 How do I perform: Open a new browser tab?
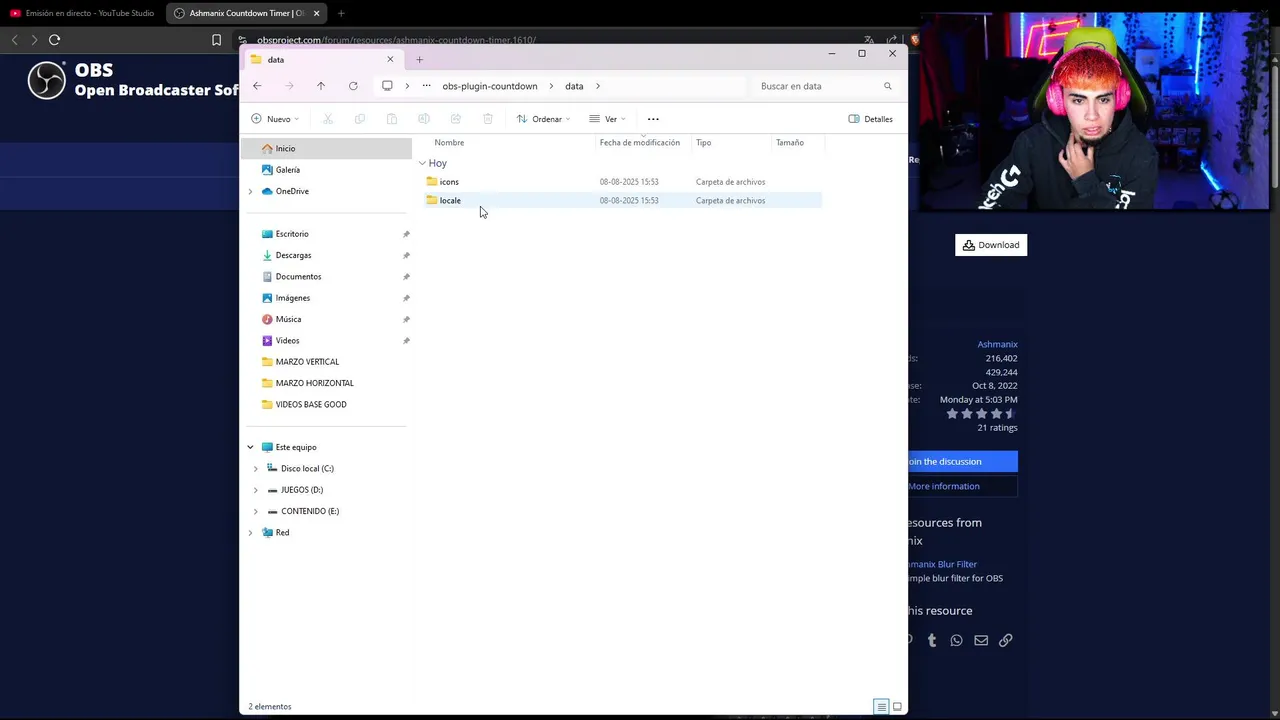341,13
